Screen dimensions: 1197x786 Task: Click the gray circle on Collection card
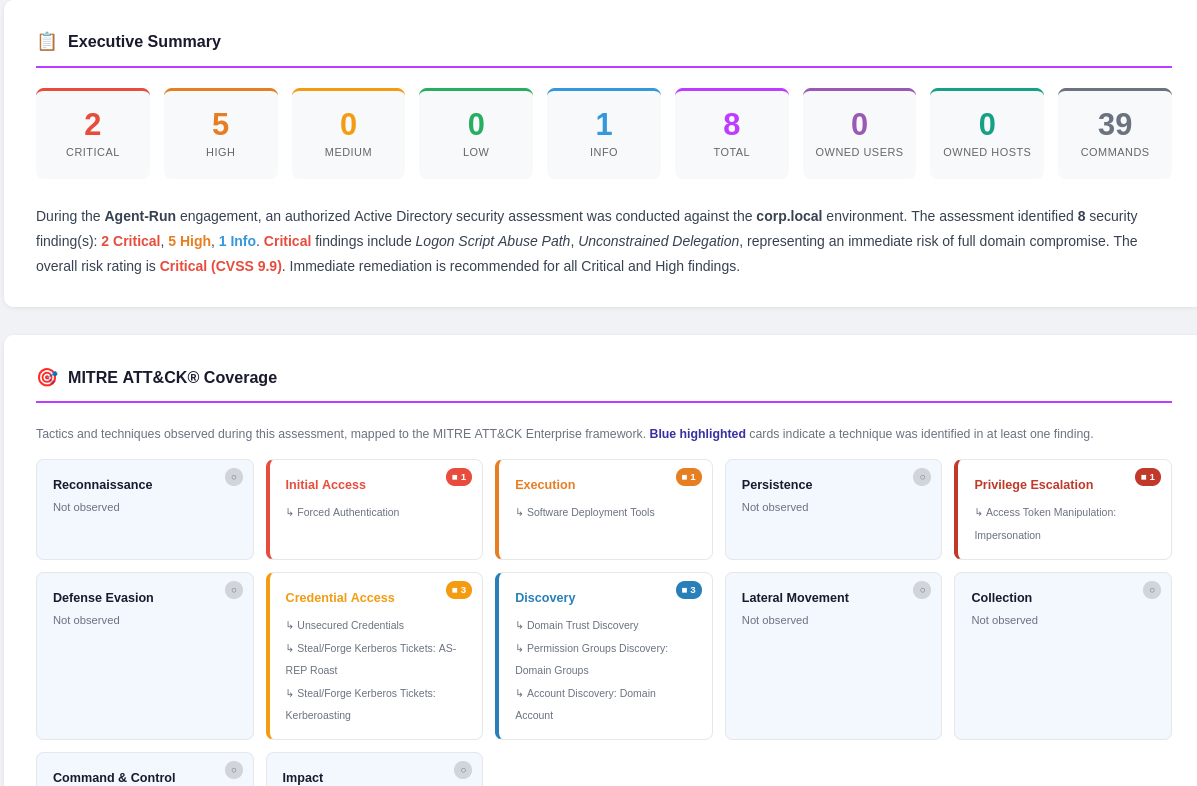1151,590
